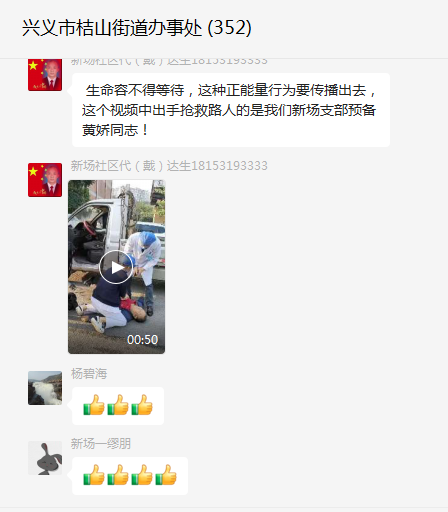Open 新场一缪朋's rabbit avatar
The width and height of the screenshot is (448, 512).
[x=45, y=458]
